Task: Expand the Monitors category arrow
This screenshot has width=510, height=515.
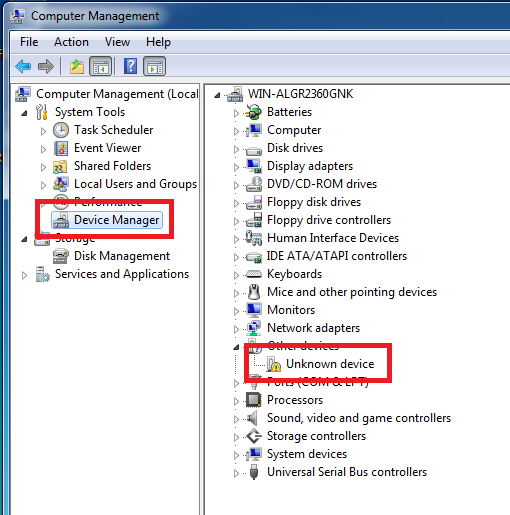Action: point(236,311)
